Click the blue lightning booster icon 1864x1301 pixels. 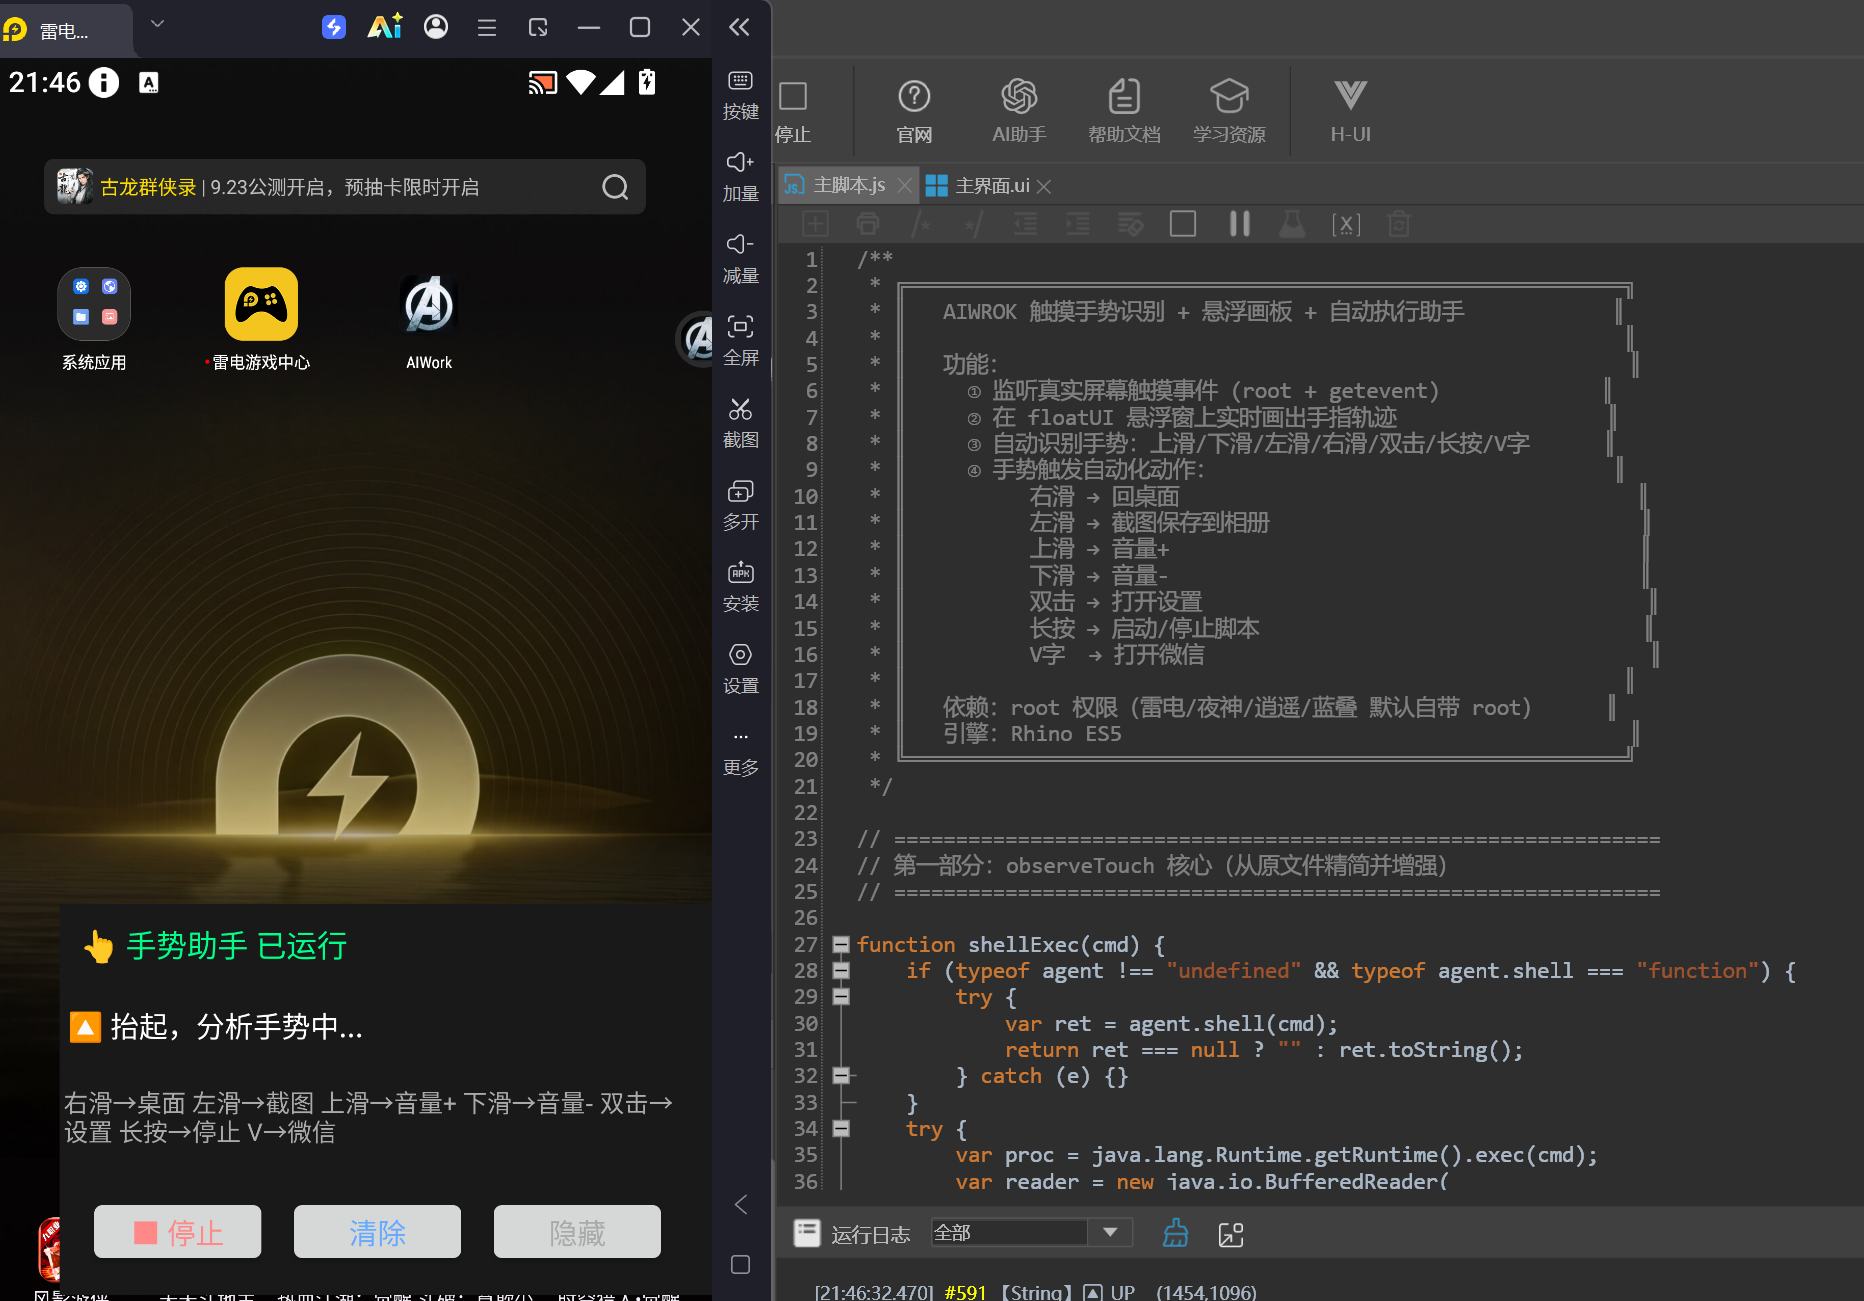point(334,27)
